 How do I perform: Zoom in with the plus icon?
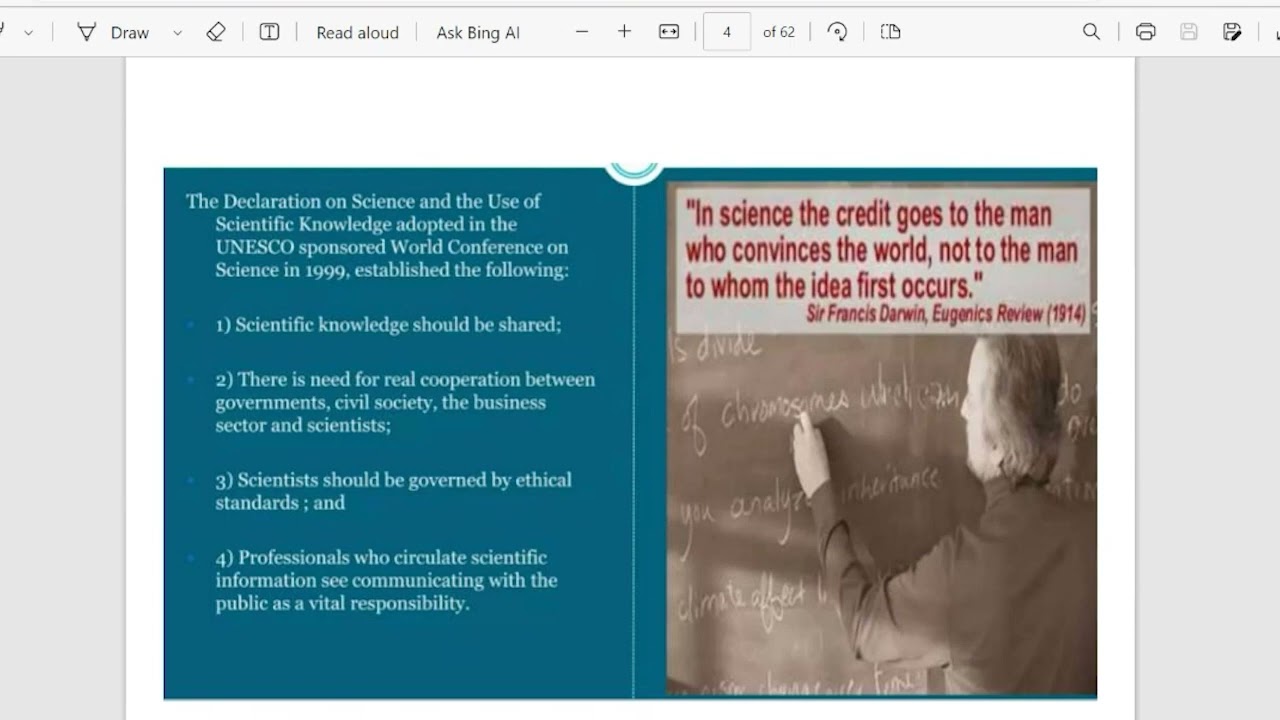coord(625,32)
